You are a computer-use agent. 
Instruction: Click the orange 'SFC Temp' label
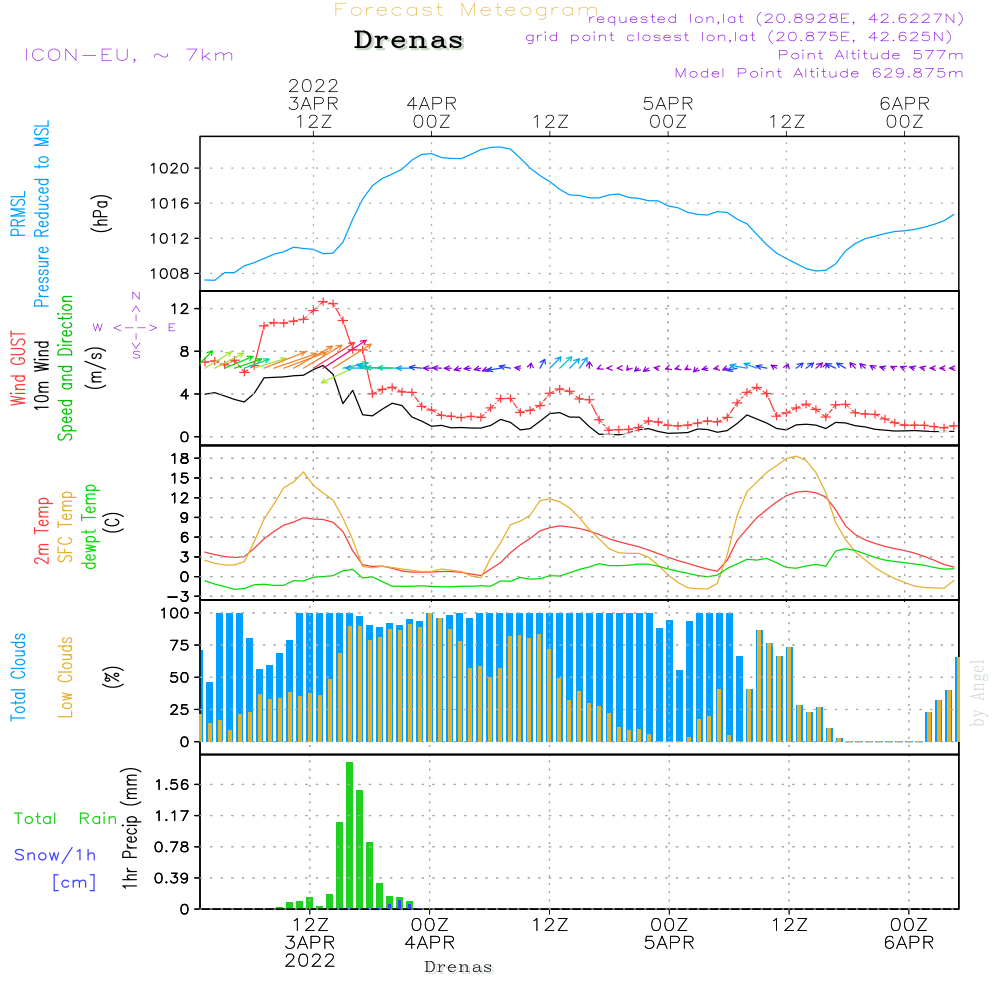pos(65,527)
